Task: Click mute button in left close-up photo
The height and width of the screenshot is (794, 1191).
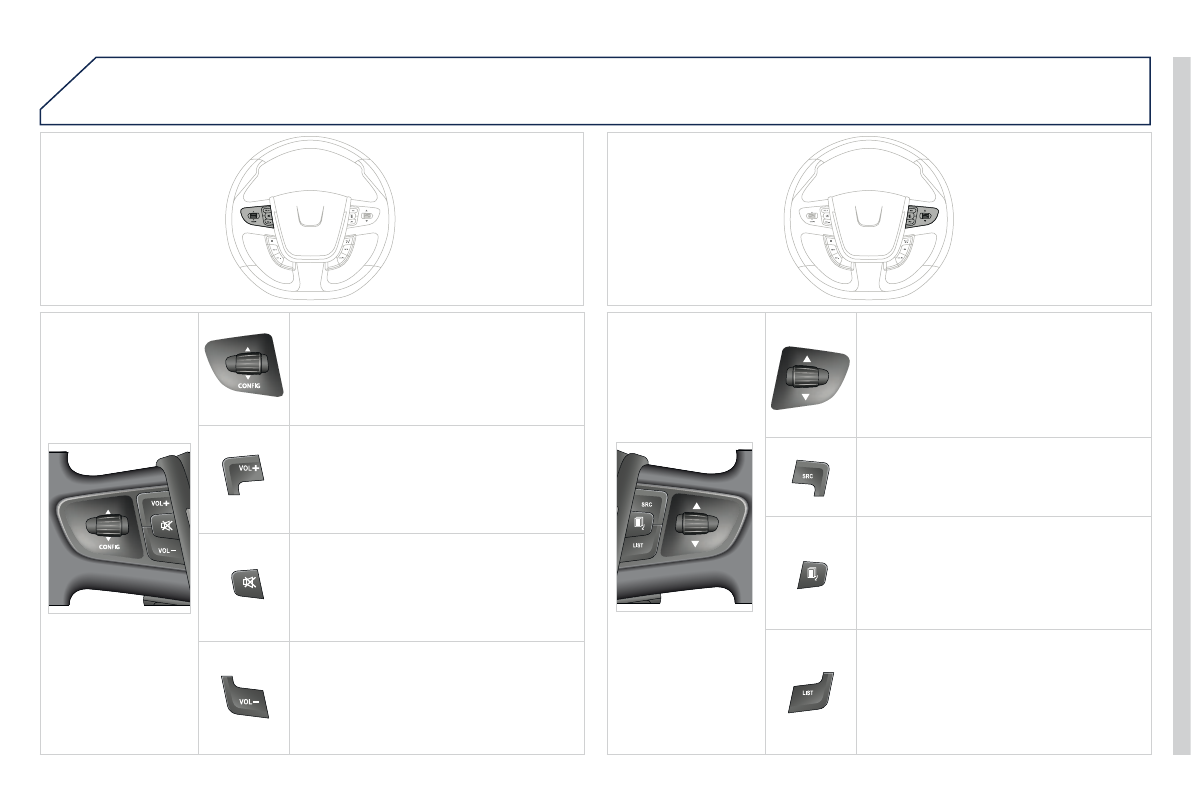Action: 166,525
